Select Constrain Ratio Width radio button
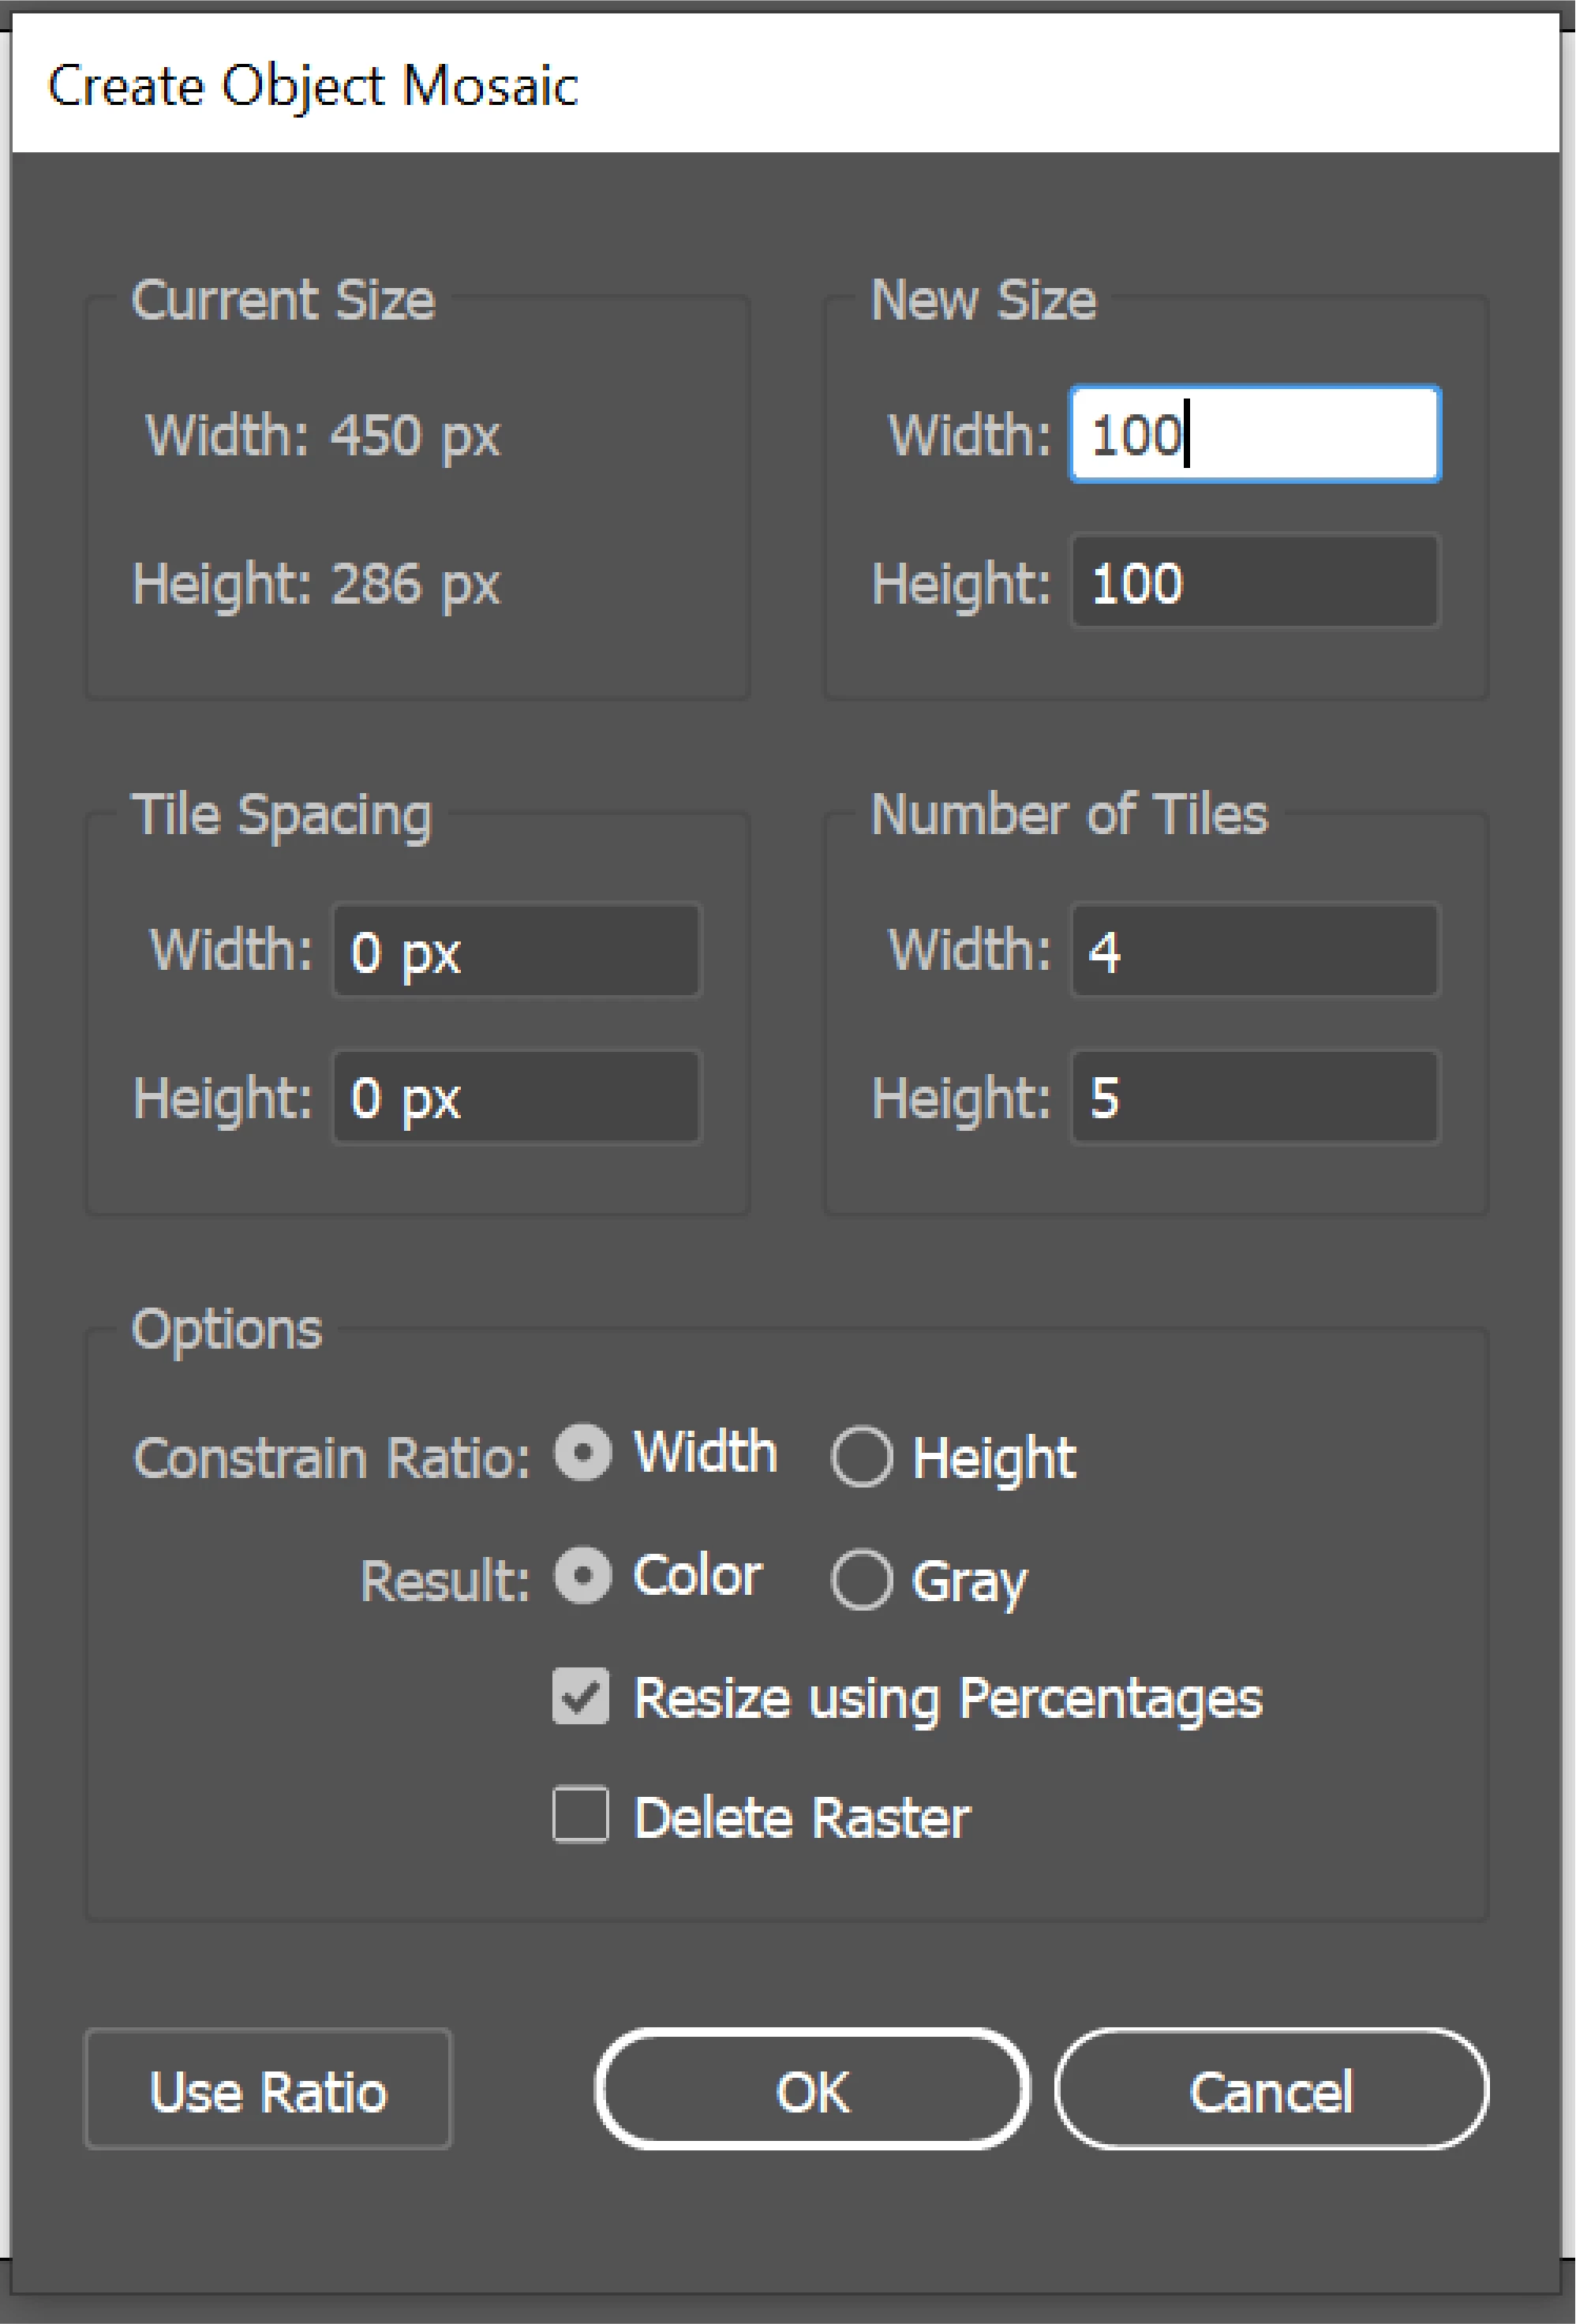The height and width of the screenshot is (2324, 1576). click(583, 1452)
